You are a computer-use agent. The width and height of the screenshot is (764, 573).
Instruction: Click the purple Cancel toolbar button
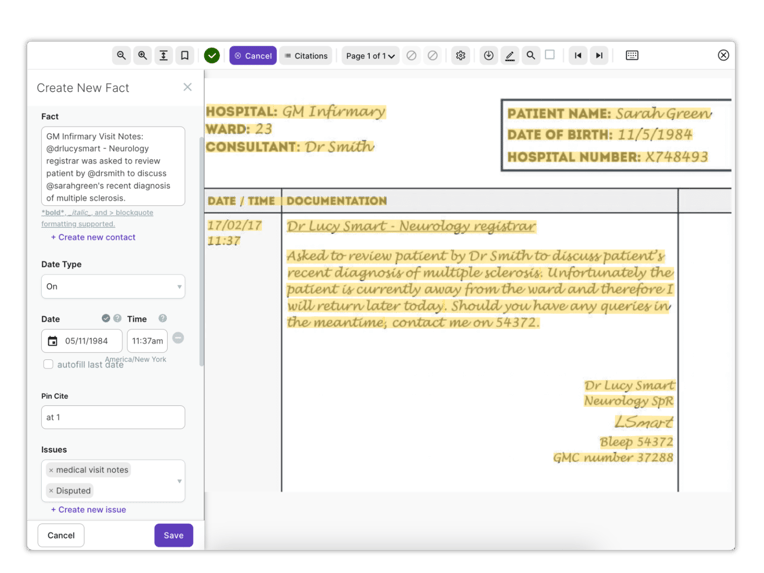click(x=253, y=56)
